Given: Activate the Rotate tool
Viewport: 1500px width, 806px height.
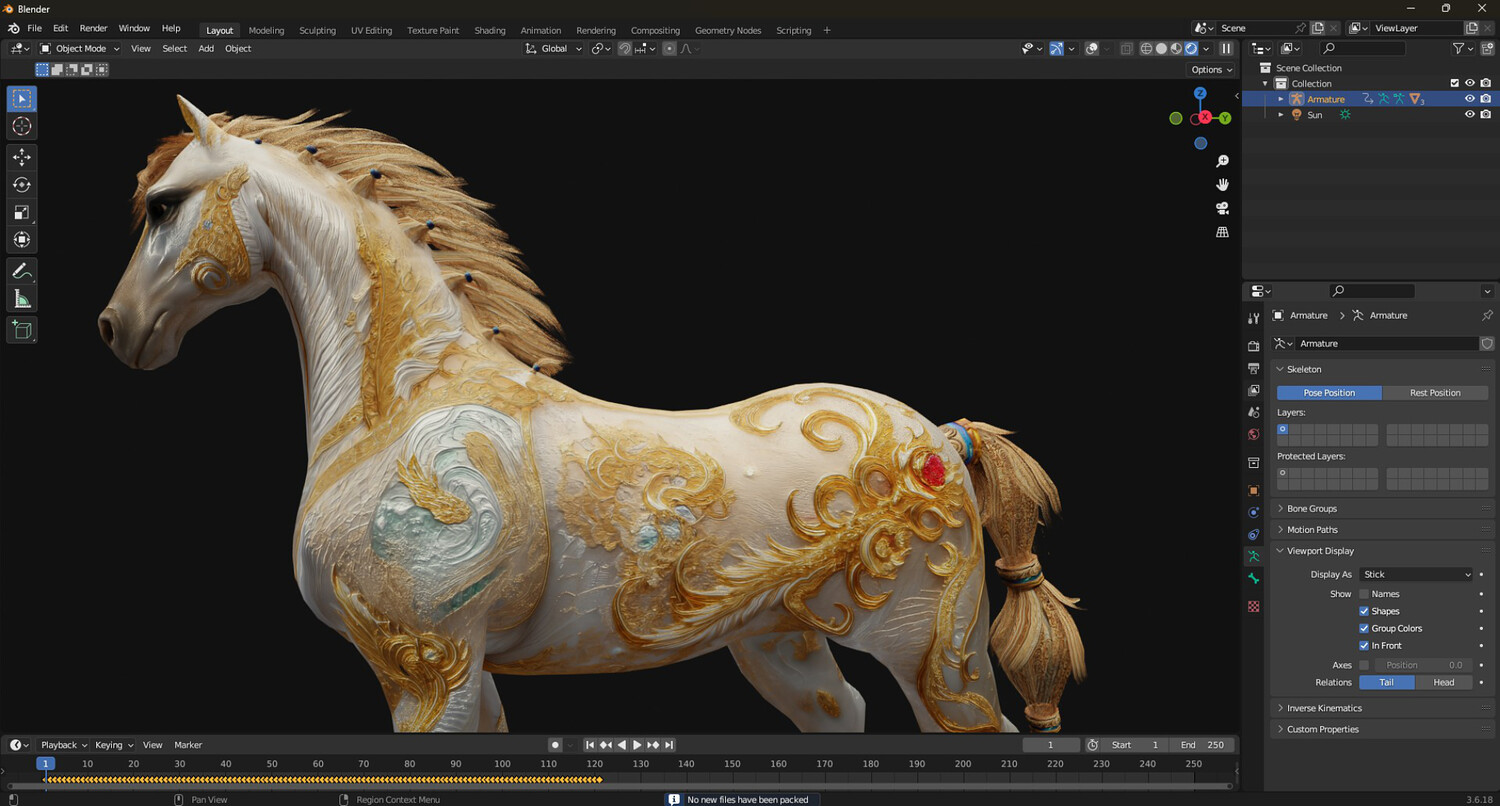Looking at the screenshot, I should pos(21,185).
